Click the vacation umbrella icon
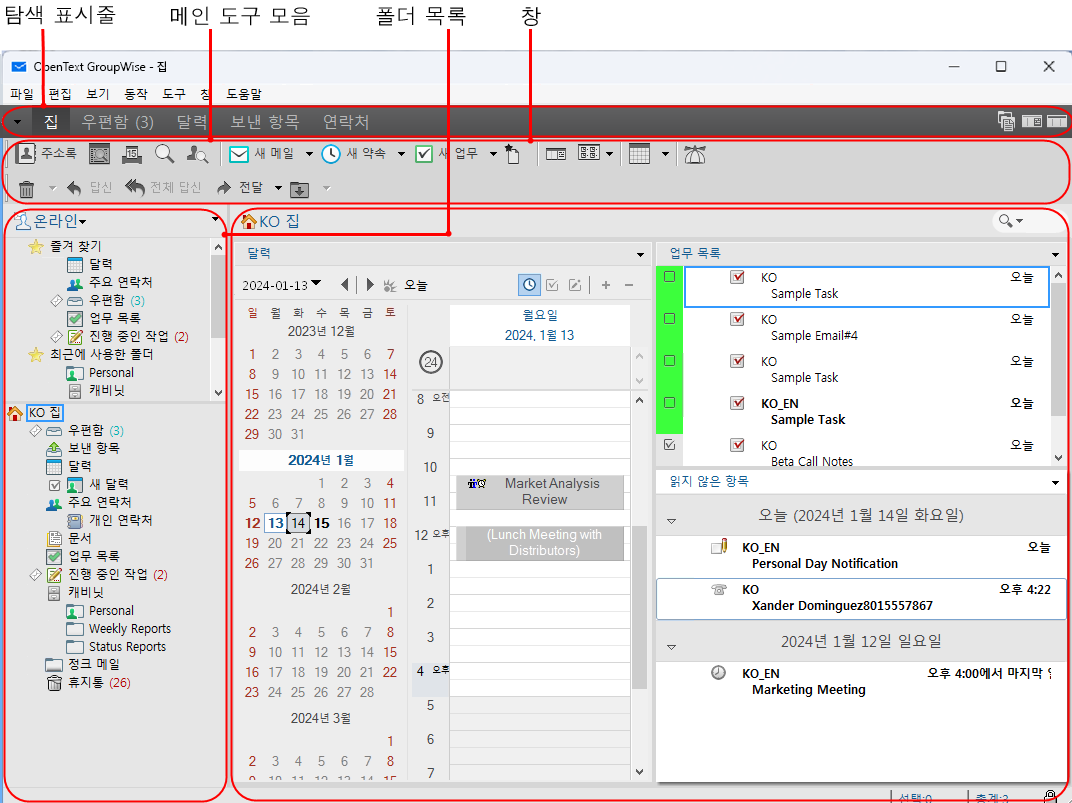 (x=695, y=154)
